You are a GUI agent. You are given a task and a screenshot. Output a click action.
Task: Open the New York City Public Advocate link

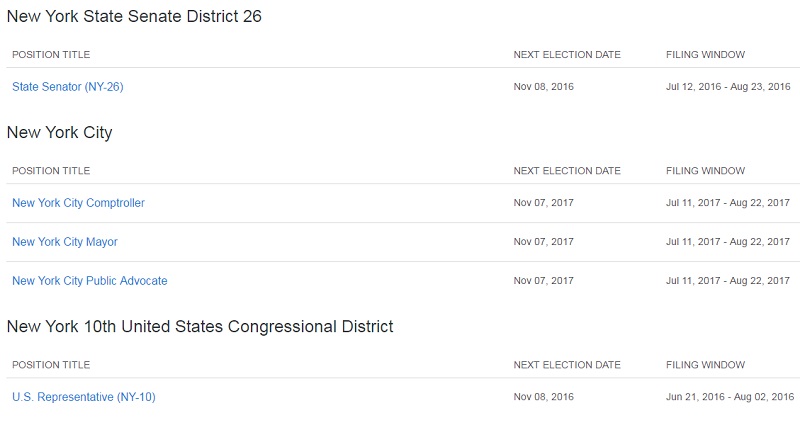(90, 281)
